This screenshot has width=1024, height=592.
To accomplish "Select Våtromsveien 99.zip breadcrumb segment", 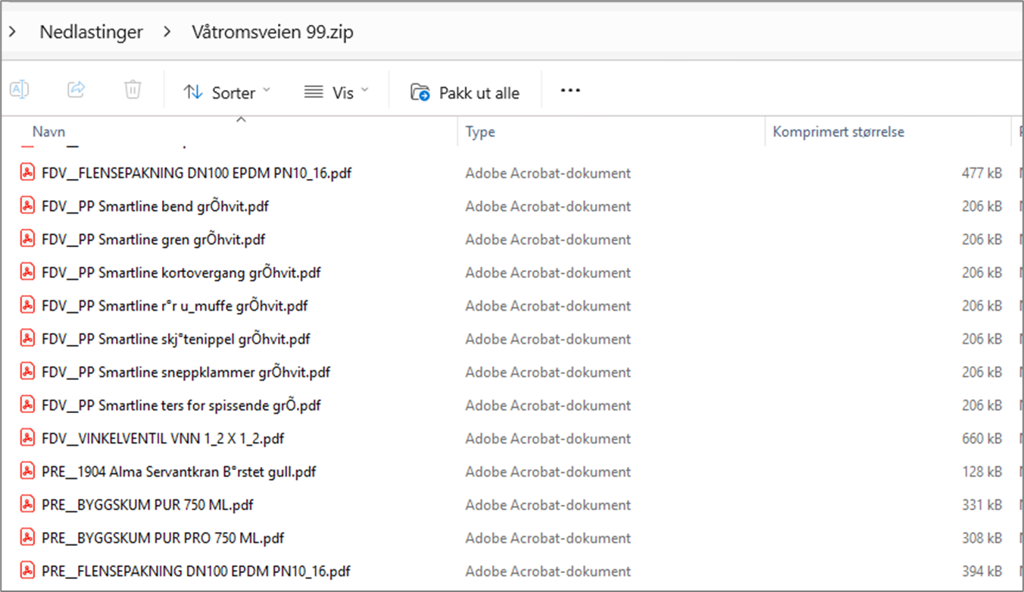I will tap(272, 32).
